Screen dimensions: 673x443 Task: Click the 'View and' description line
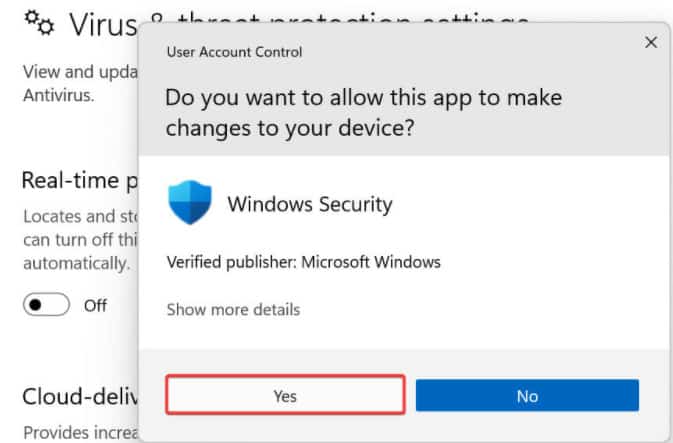[x=78, y=72]
